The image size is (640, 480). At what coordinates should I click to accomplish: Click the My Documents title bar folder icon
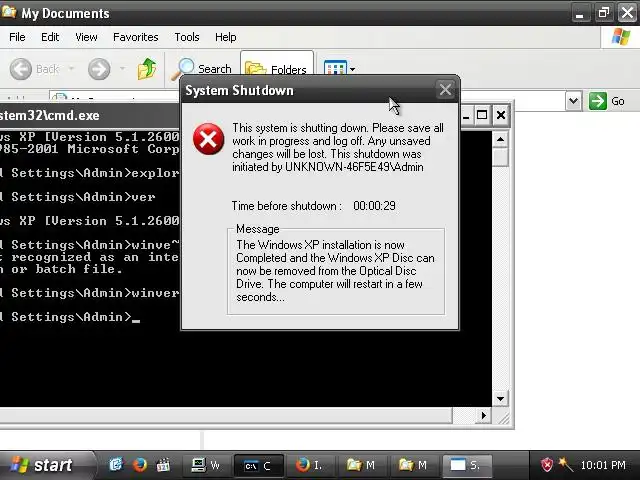coord(8,12)
